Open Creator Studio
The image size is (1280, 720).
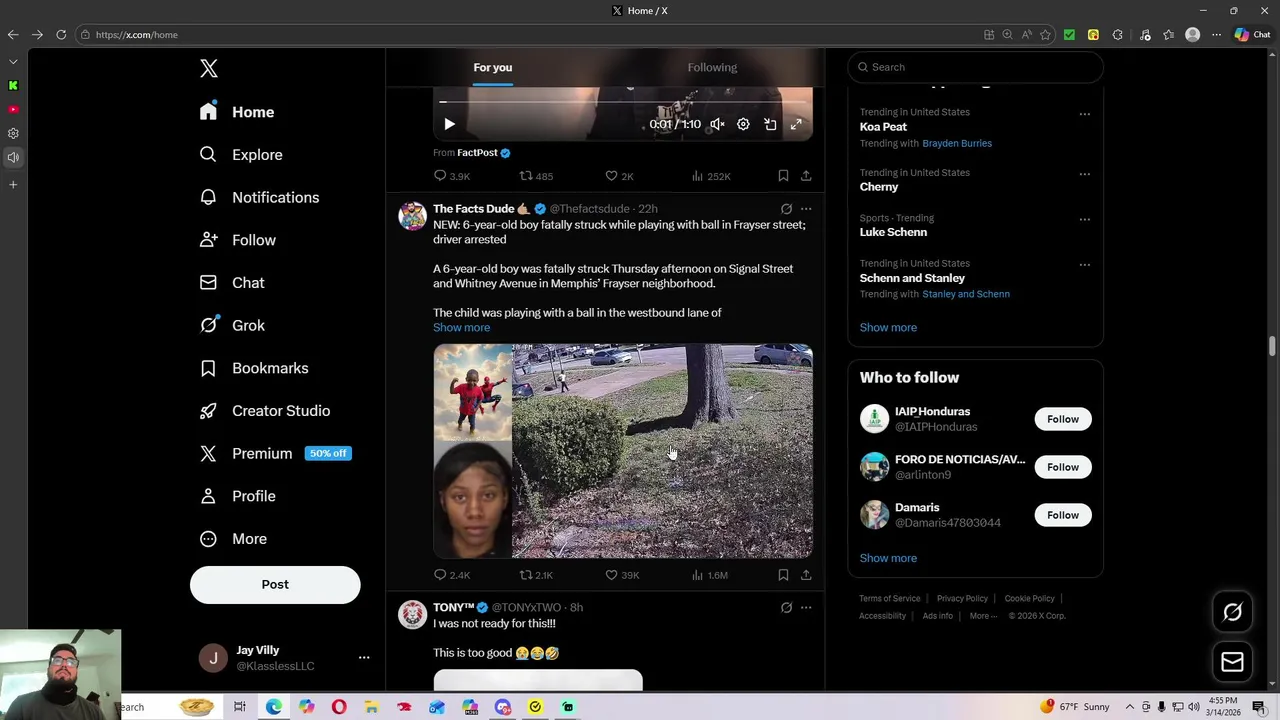[265, 411]
